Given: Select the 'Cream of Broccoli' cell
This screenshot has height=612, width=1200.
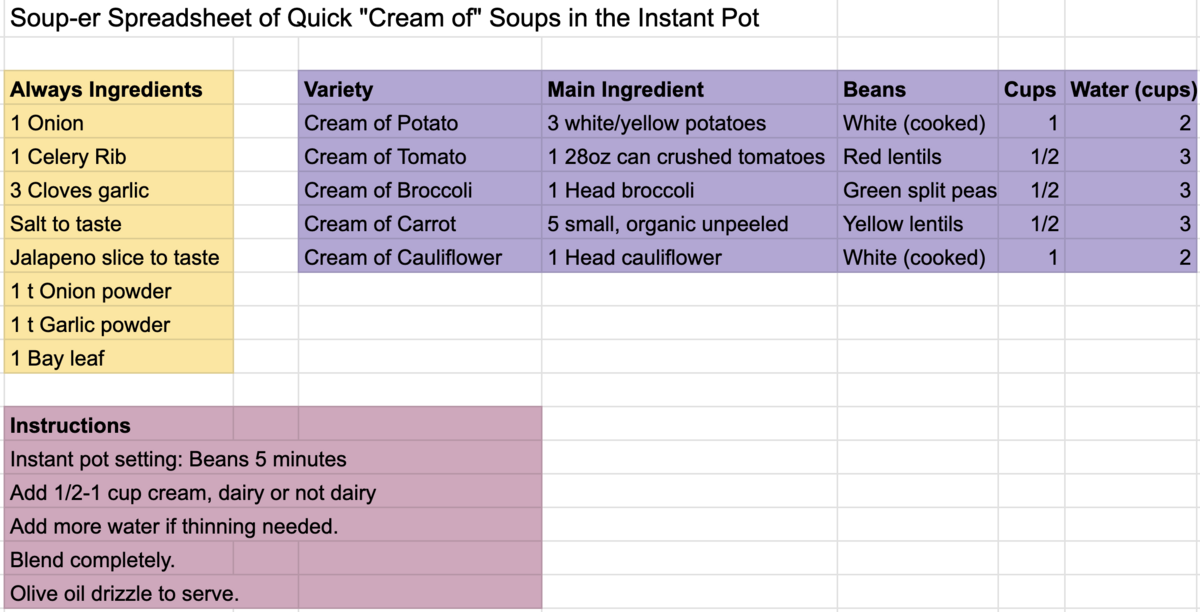Looking at the screenshot, I should point(420,190).
